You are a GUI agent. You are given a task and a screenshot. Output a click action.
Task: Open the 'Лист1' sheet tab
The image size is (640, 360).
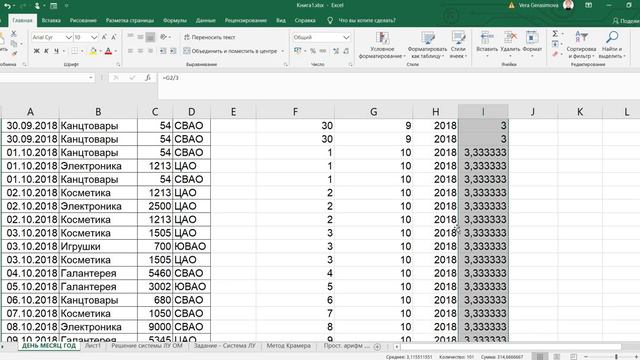93,346
